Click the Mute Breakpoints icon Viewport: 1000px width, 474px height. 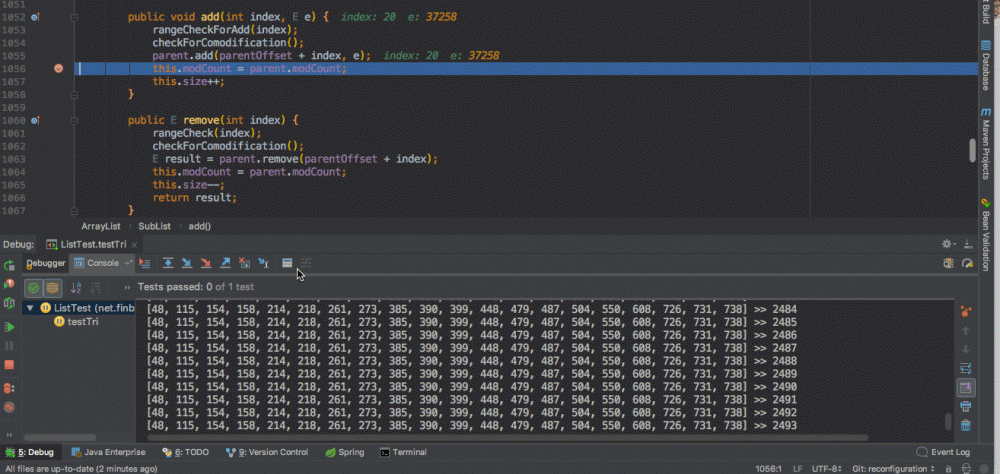tap(9, 407)
